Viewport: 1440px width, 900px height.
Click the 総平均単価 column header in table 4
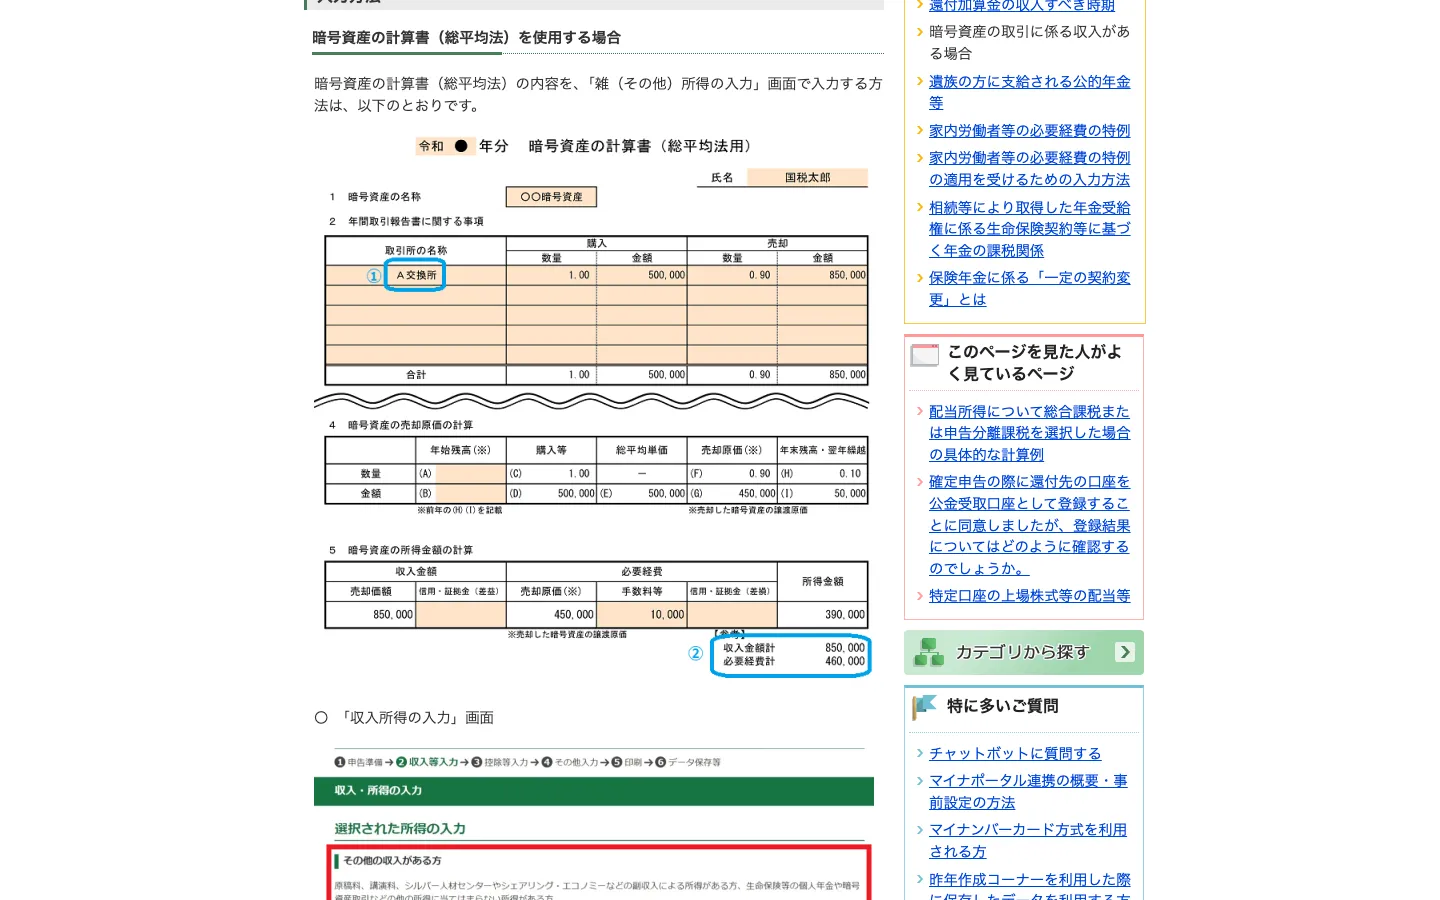[642, 450]
